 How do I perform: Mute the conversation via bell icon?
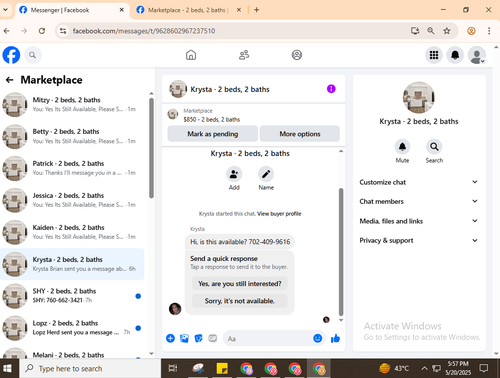pyautogui.click(x=402, y=147)
